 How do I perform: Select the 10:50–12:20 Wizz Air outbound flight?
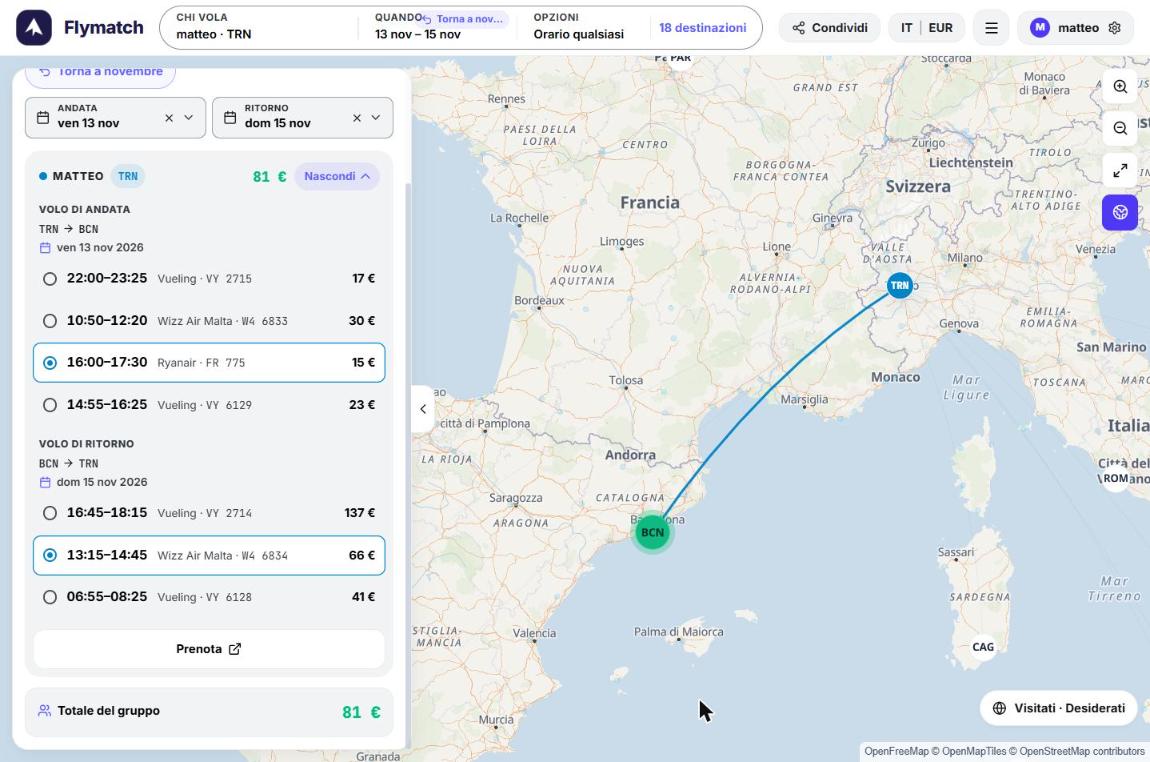tap(209, 320)
